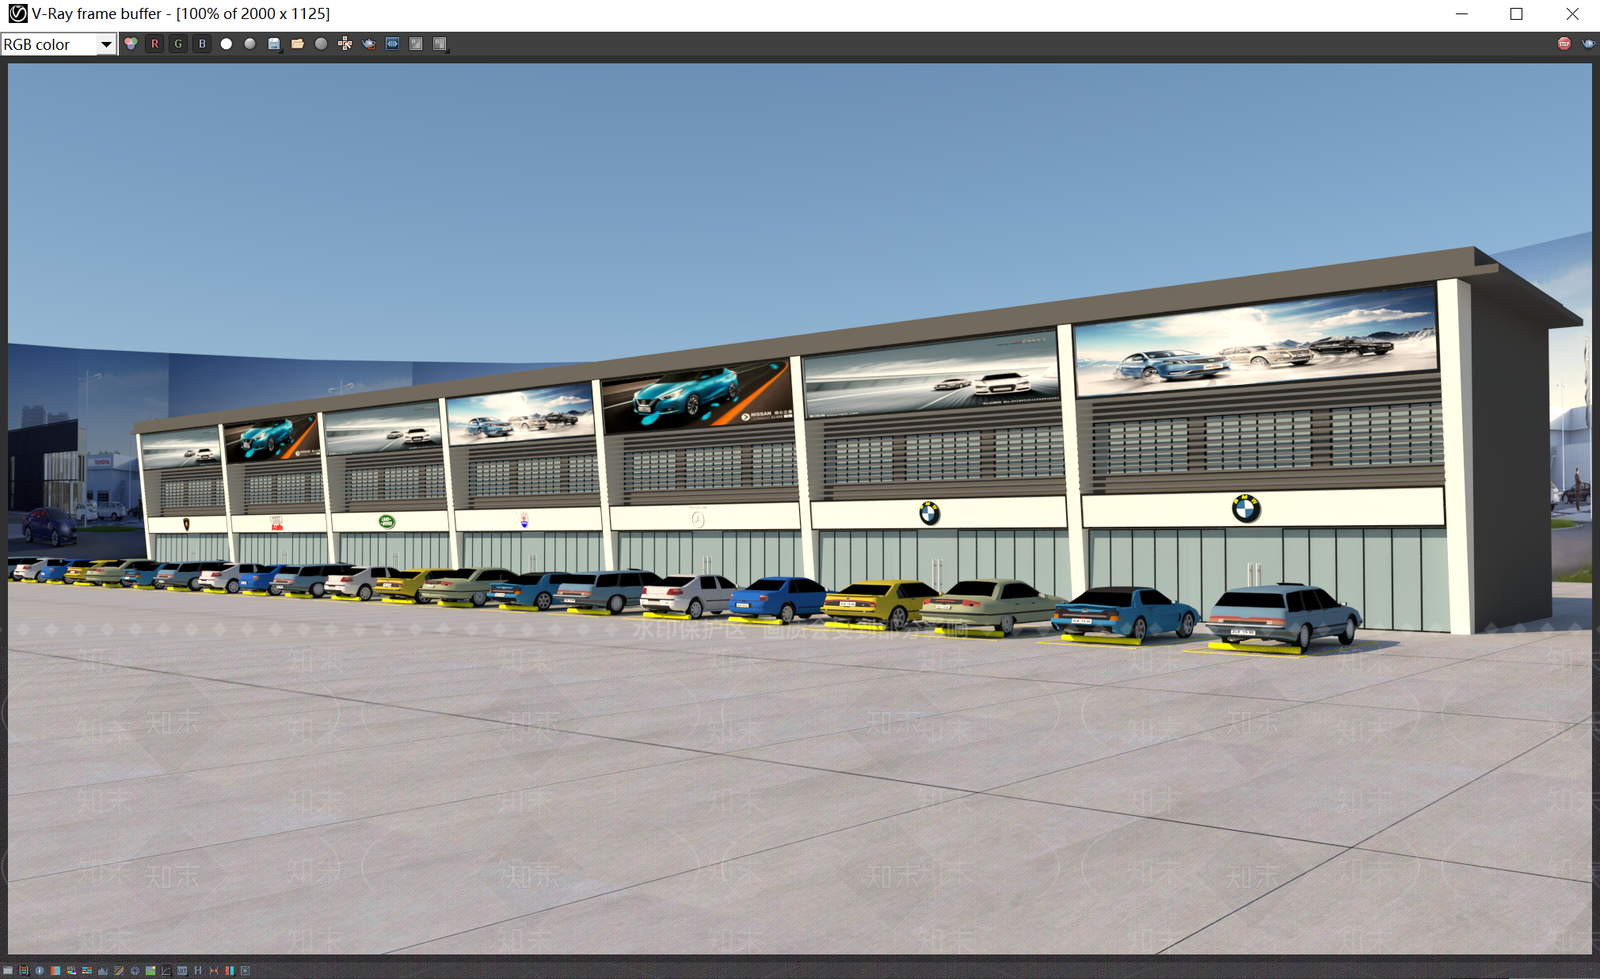Click the region render teapot icon
This screenshot has height=979, width=1600.
(x=369, y=44)
